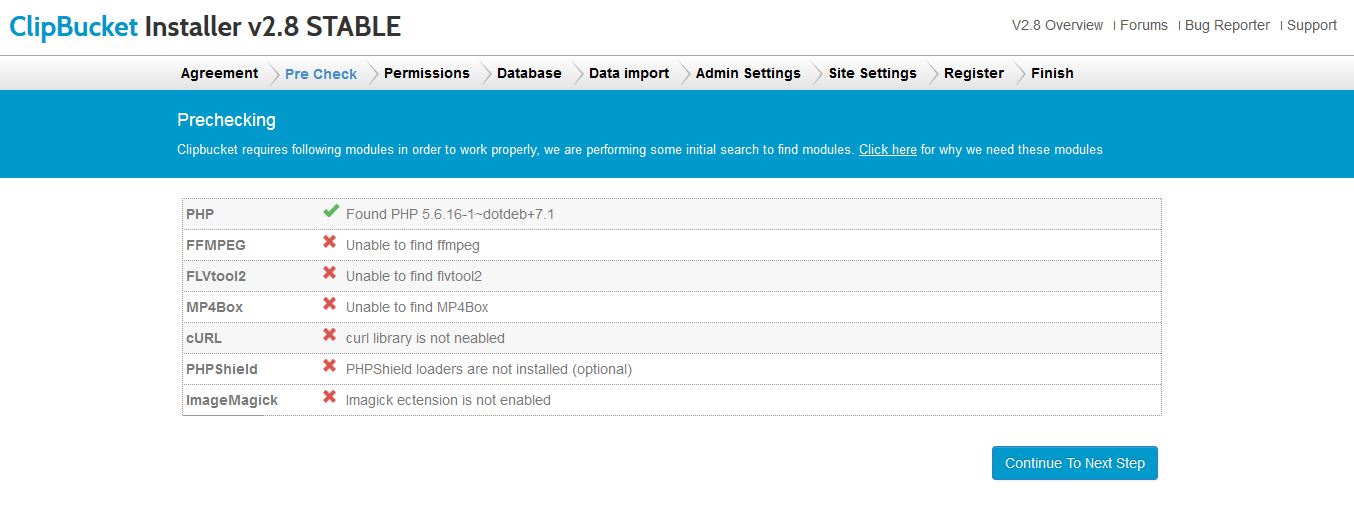Click the red X next to FLVtool2
The image size is (1354, 519).
pos(329,273)
